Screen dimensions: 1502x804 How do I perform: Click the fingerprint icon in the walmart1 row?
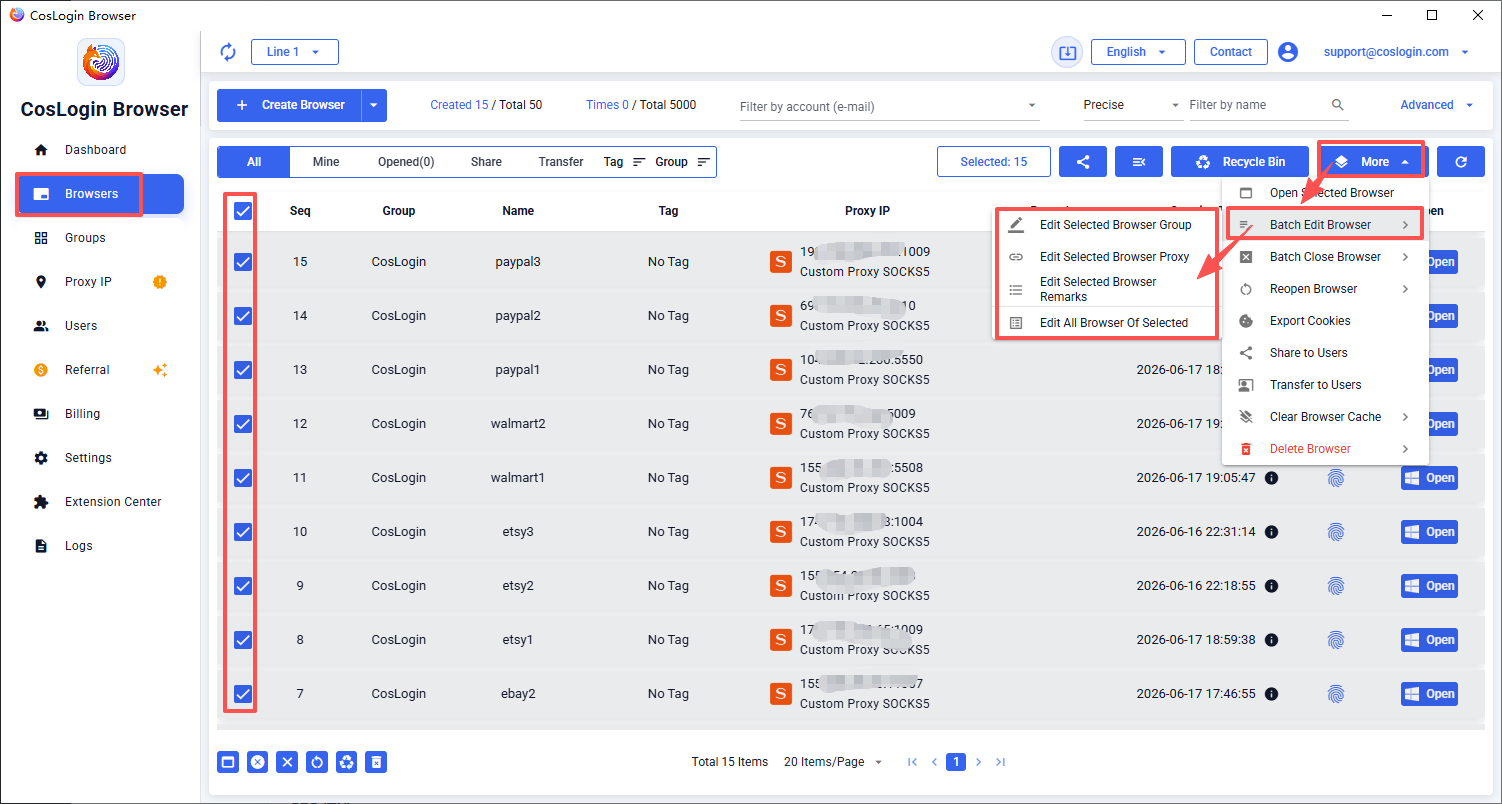1336,478
